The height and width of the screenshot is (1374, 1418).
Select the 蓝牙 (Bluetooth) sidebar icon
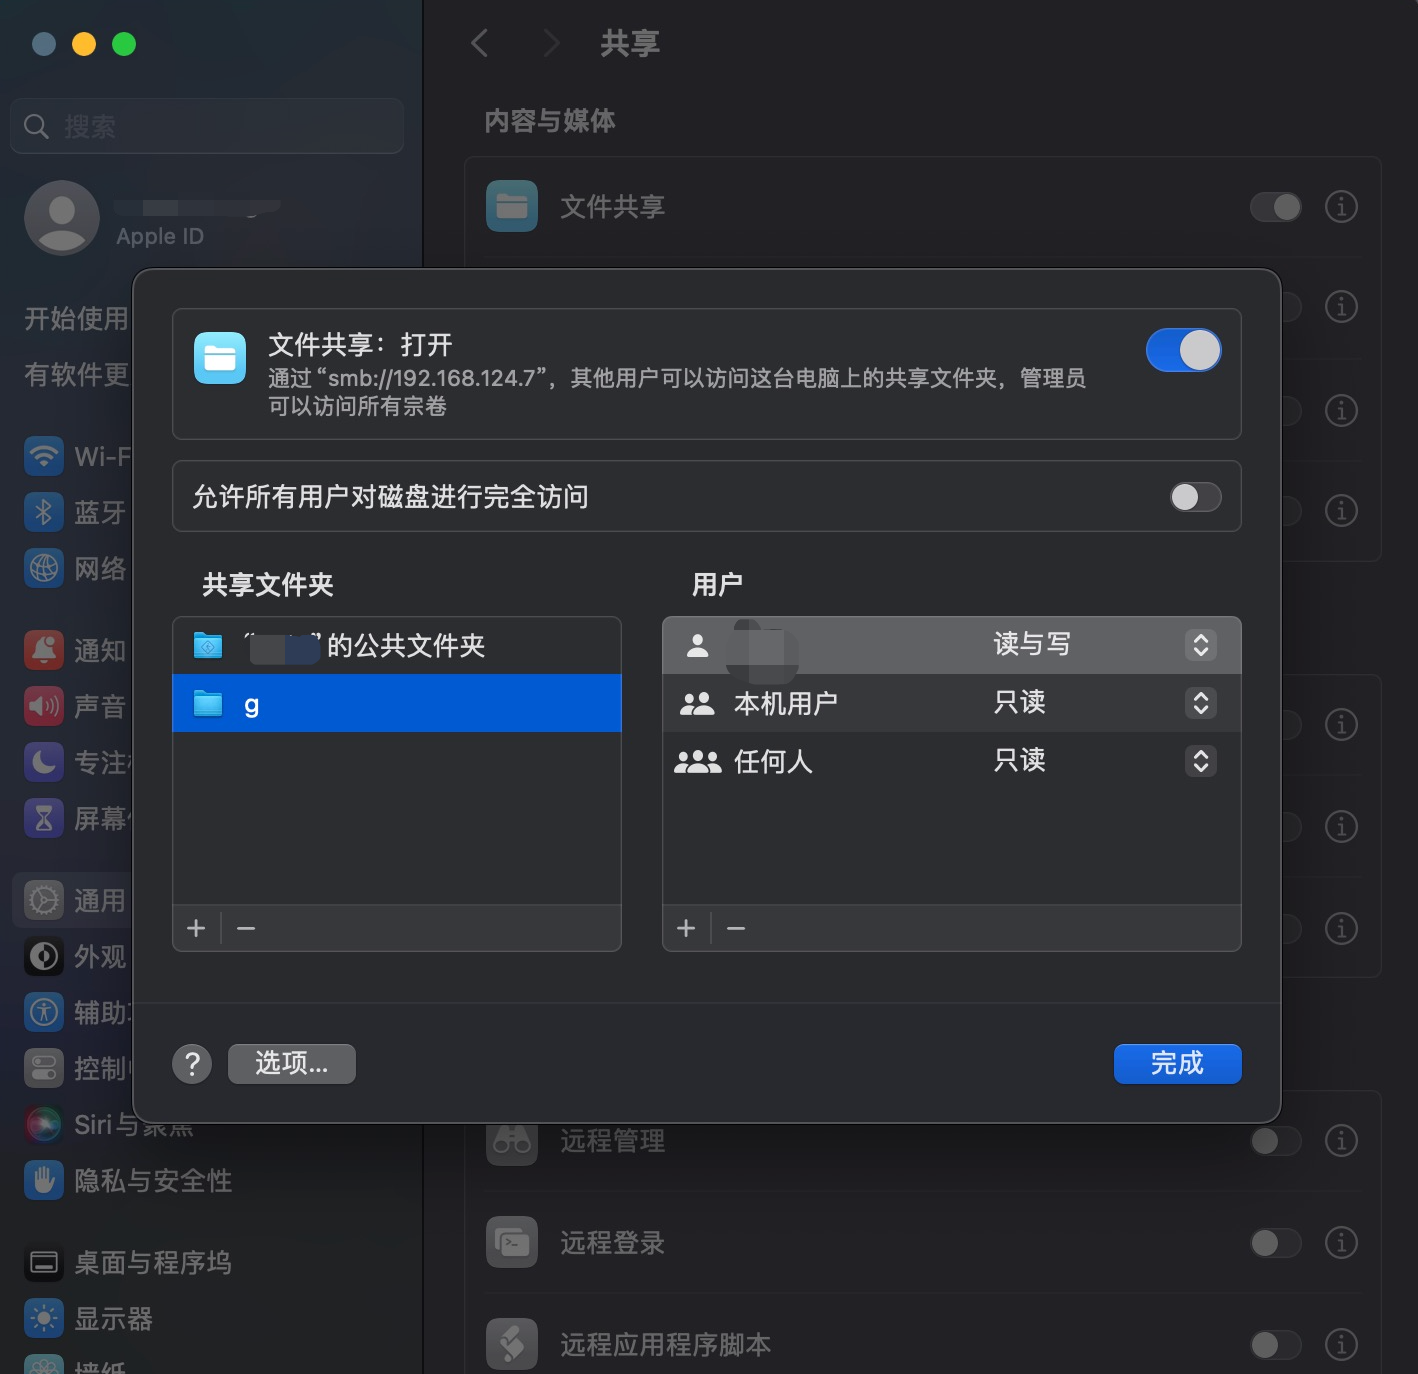44,512
